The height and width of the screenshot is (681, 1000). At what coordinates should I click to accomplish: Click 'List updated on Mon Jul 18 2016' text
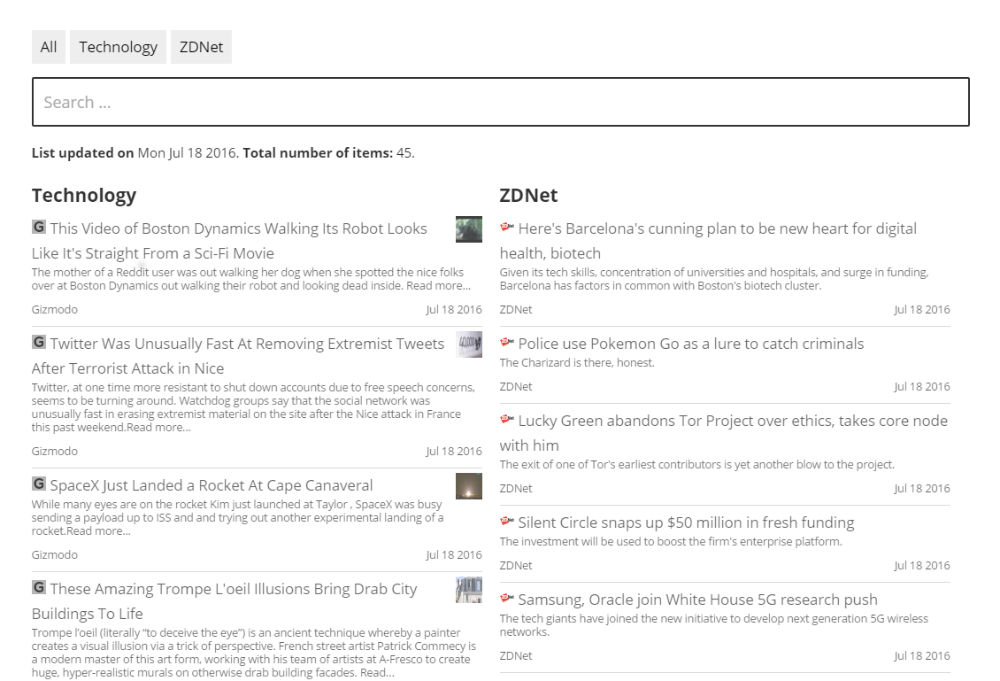pos(135,153)
